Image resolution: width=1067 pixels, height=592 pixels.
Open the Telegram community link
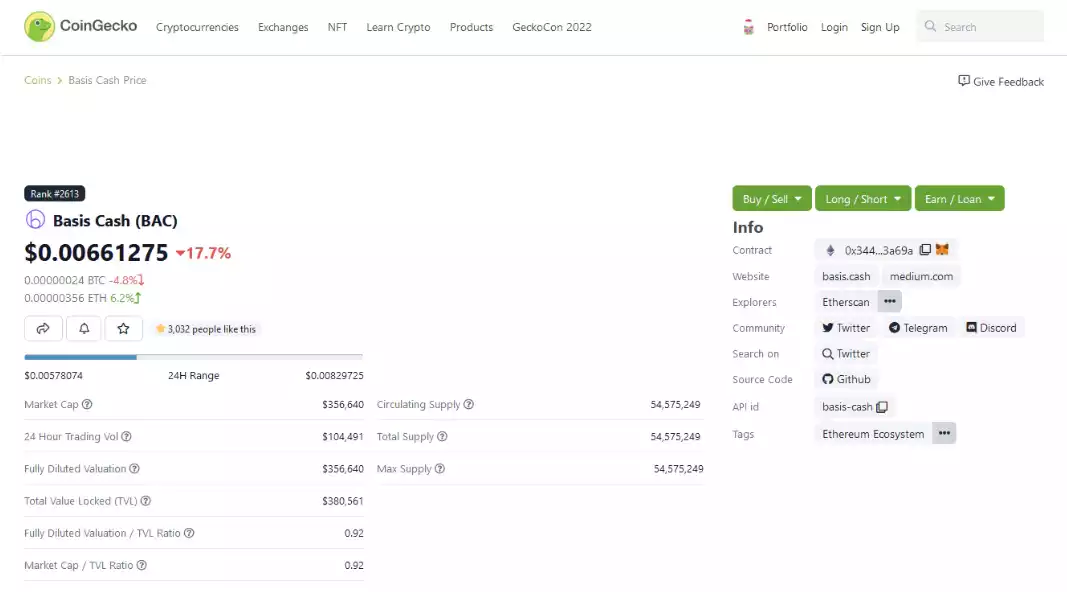pyautogui.click(x=918, y=328)
